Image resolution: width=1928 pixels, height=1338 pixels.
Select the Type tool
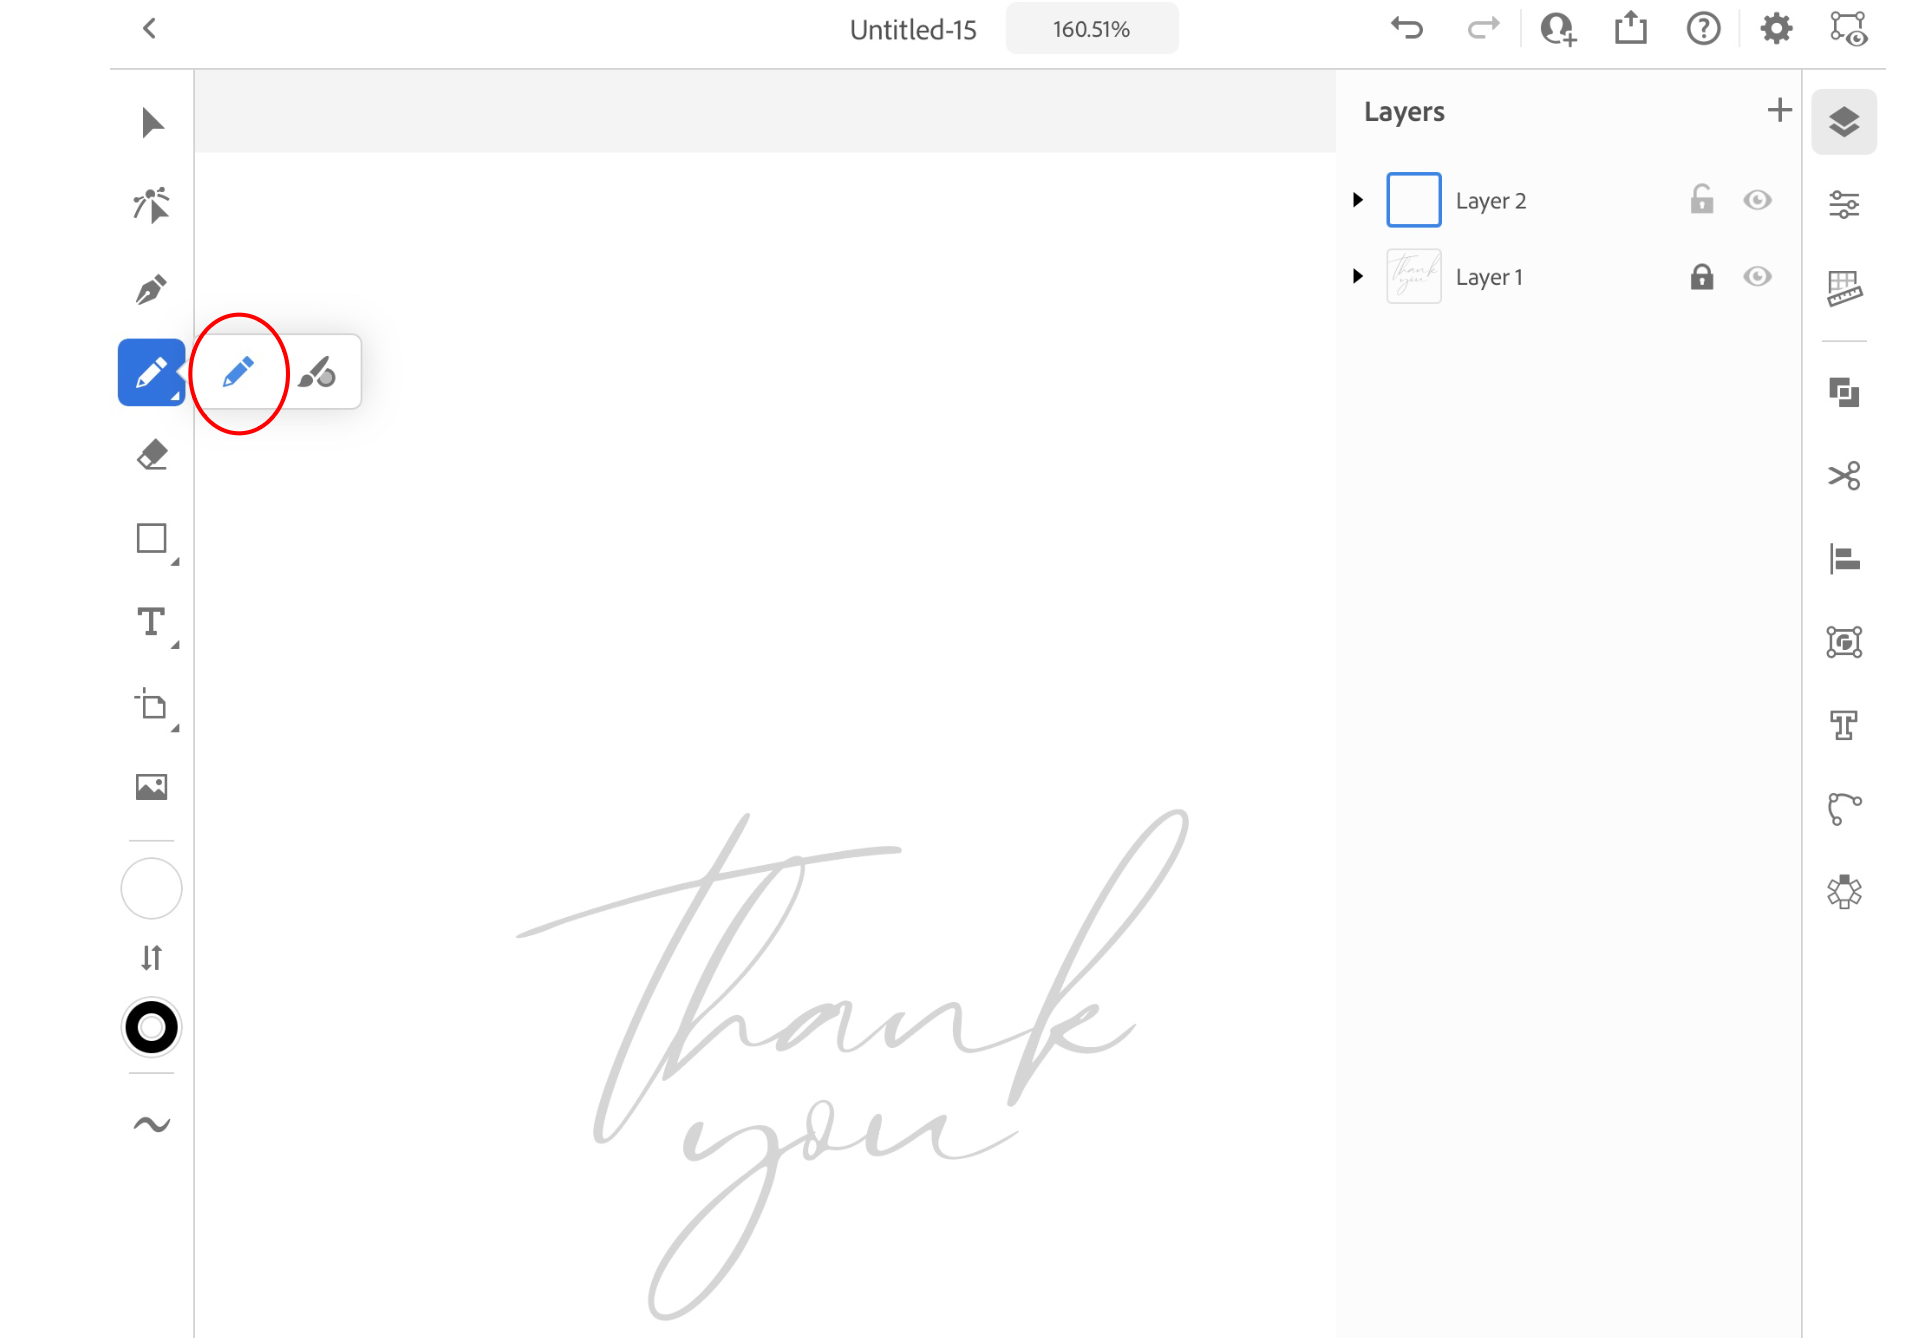(151, 622)
